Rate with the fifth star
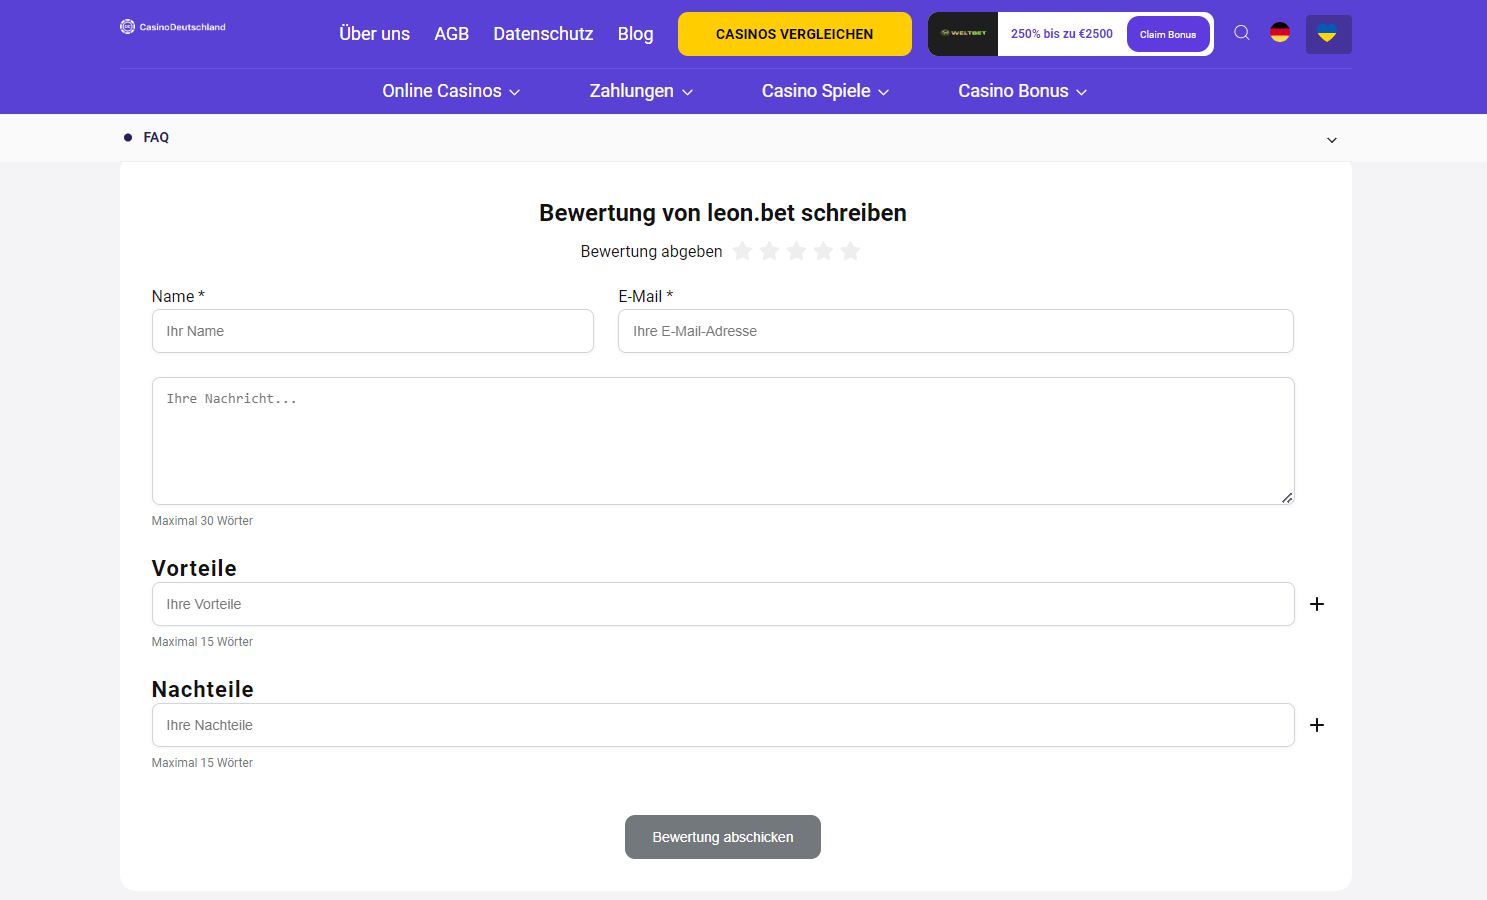The image size is (1487, 900). point(850,251)
